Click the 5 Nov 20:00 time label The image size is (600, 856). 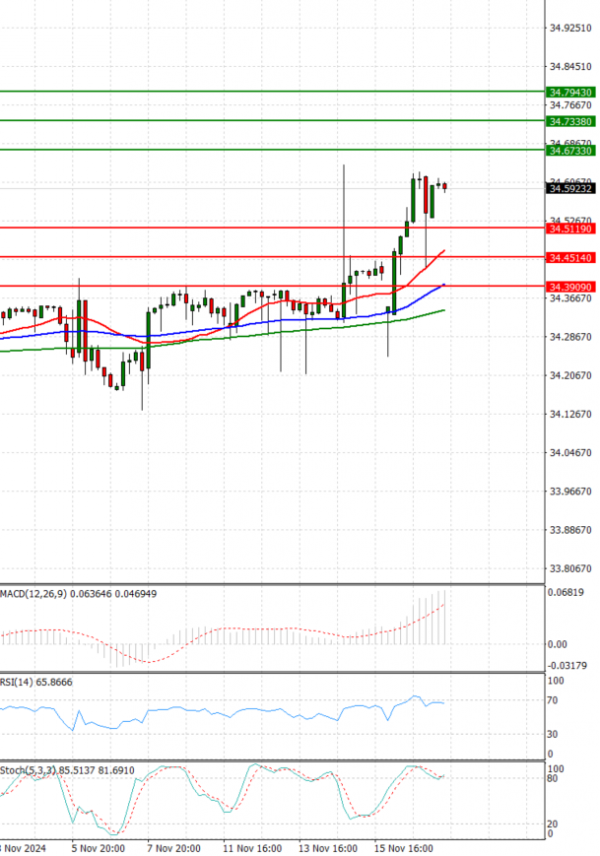98,848
